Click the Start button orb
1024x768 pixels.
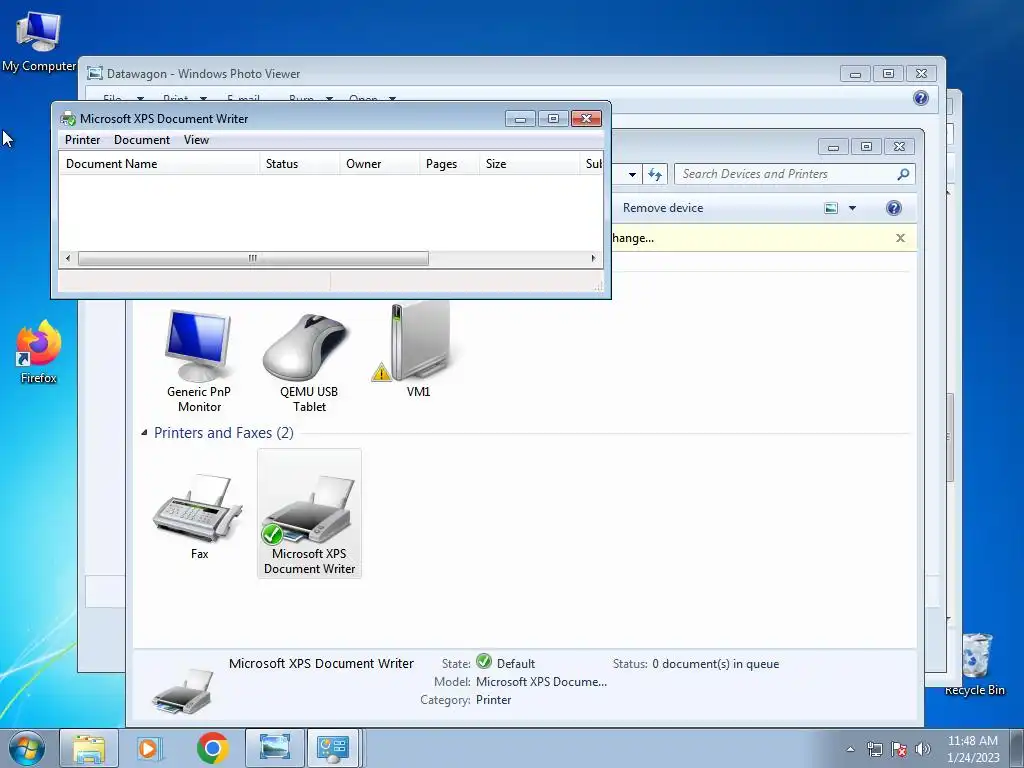coord(27,748)
